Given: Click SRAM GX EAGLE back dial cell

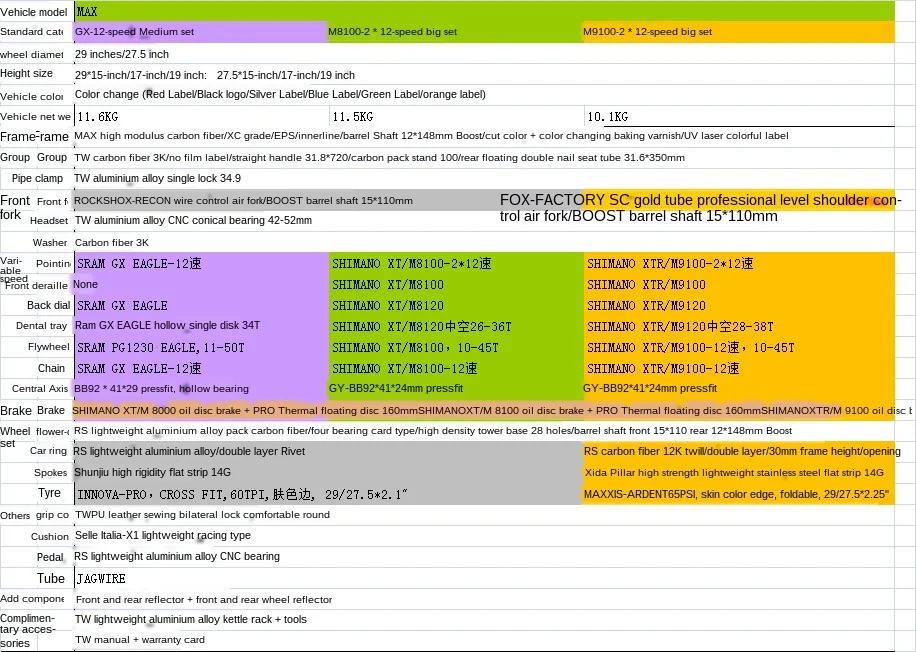Looking at the screenshot, I should 201,306.
